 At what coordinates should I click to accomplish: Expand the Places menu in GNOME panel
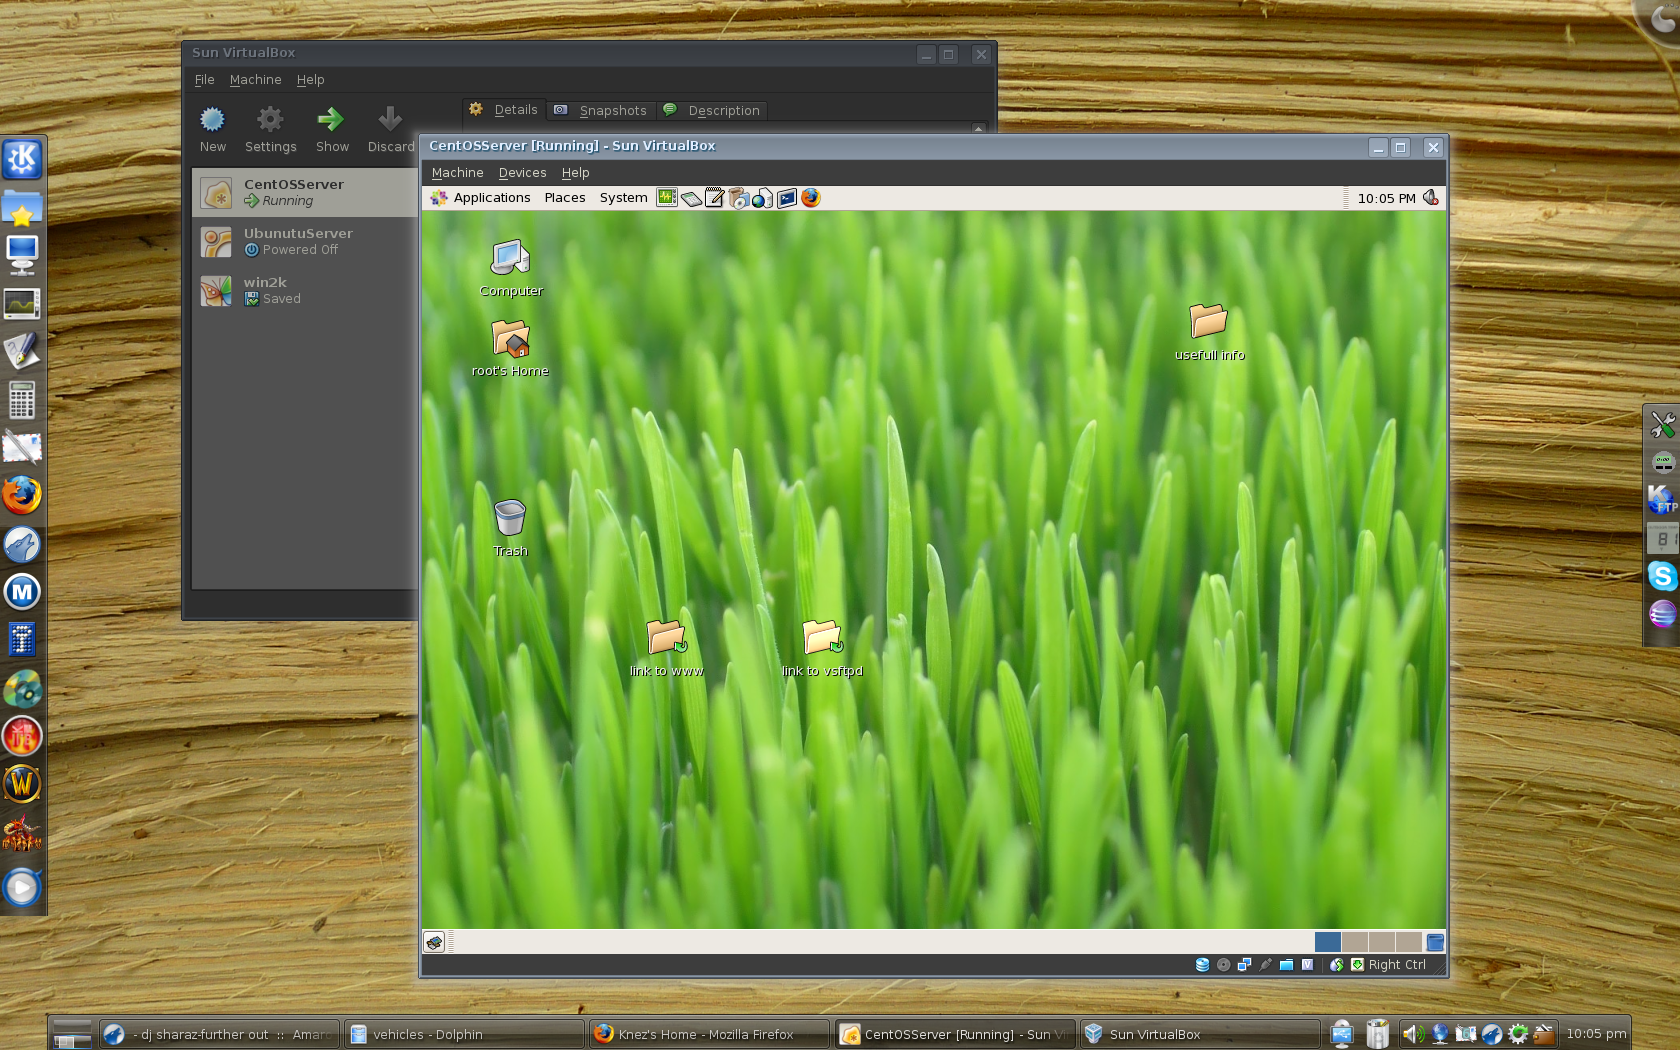tap(565, 198)
